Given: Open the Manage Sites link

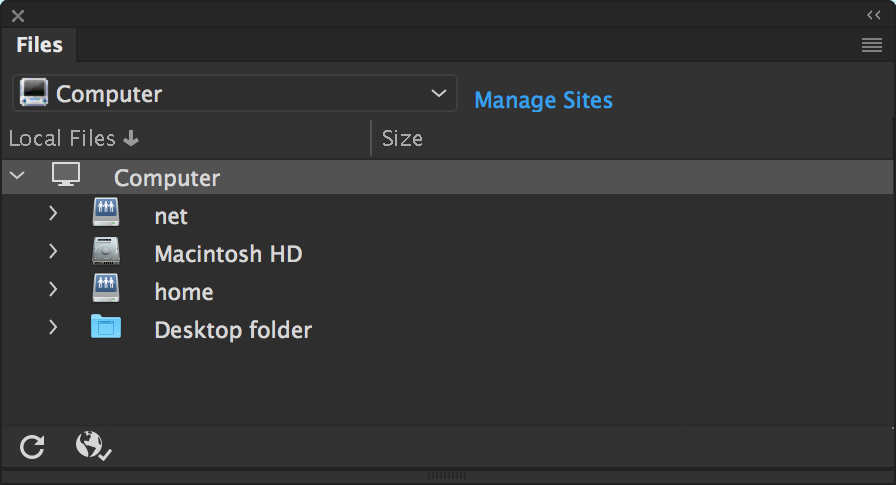Looking at the screenshot, I should click(543, 100).
